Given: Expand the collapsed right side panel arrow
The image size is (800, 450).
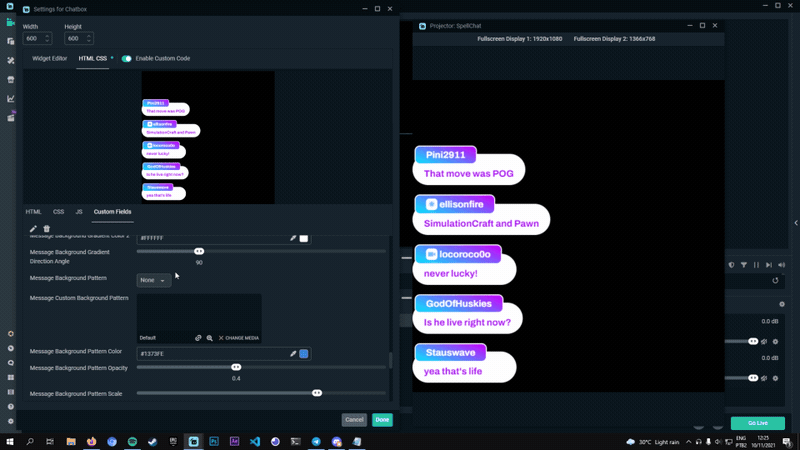Looking at the screenshot, I should point(796,222).
